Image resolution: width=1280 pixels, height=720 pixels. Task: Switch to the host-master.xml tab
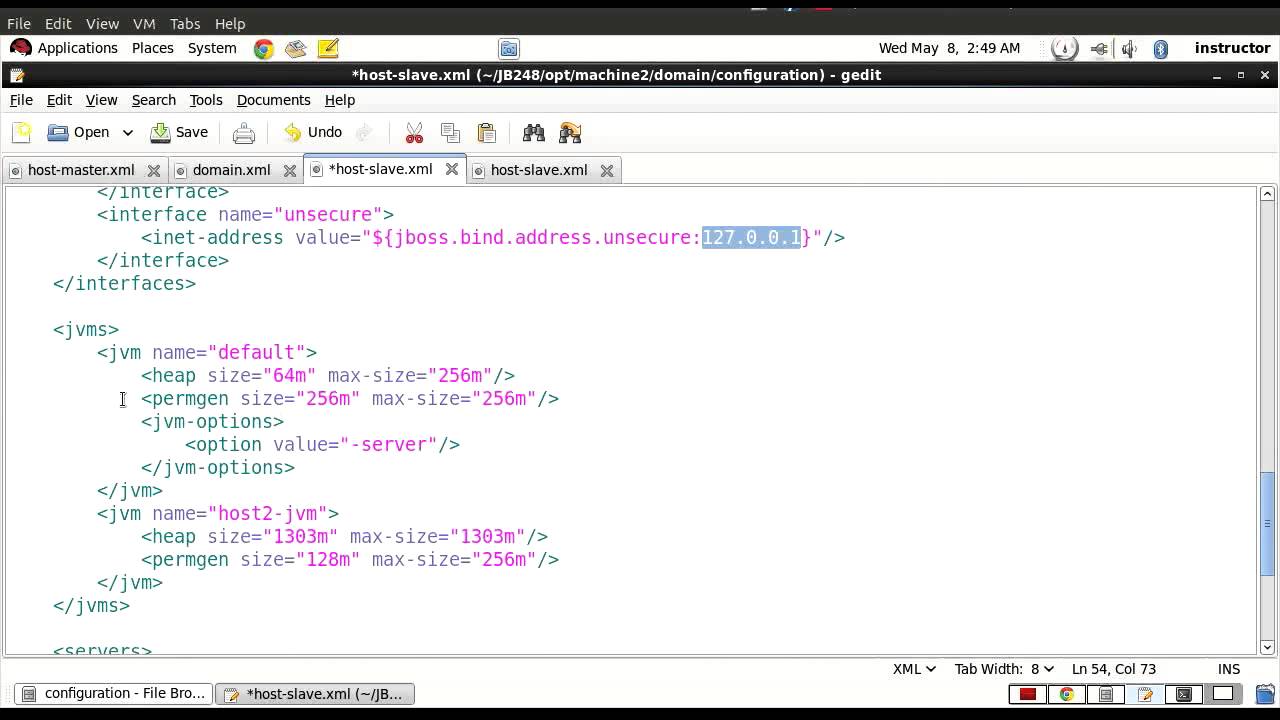pos(81,170)
